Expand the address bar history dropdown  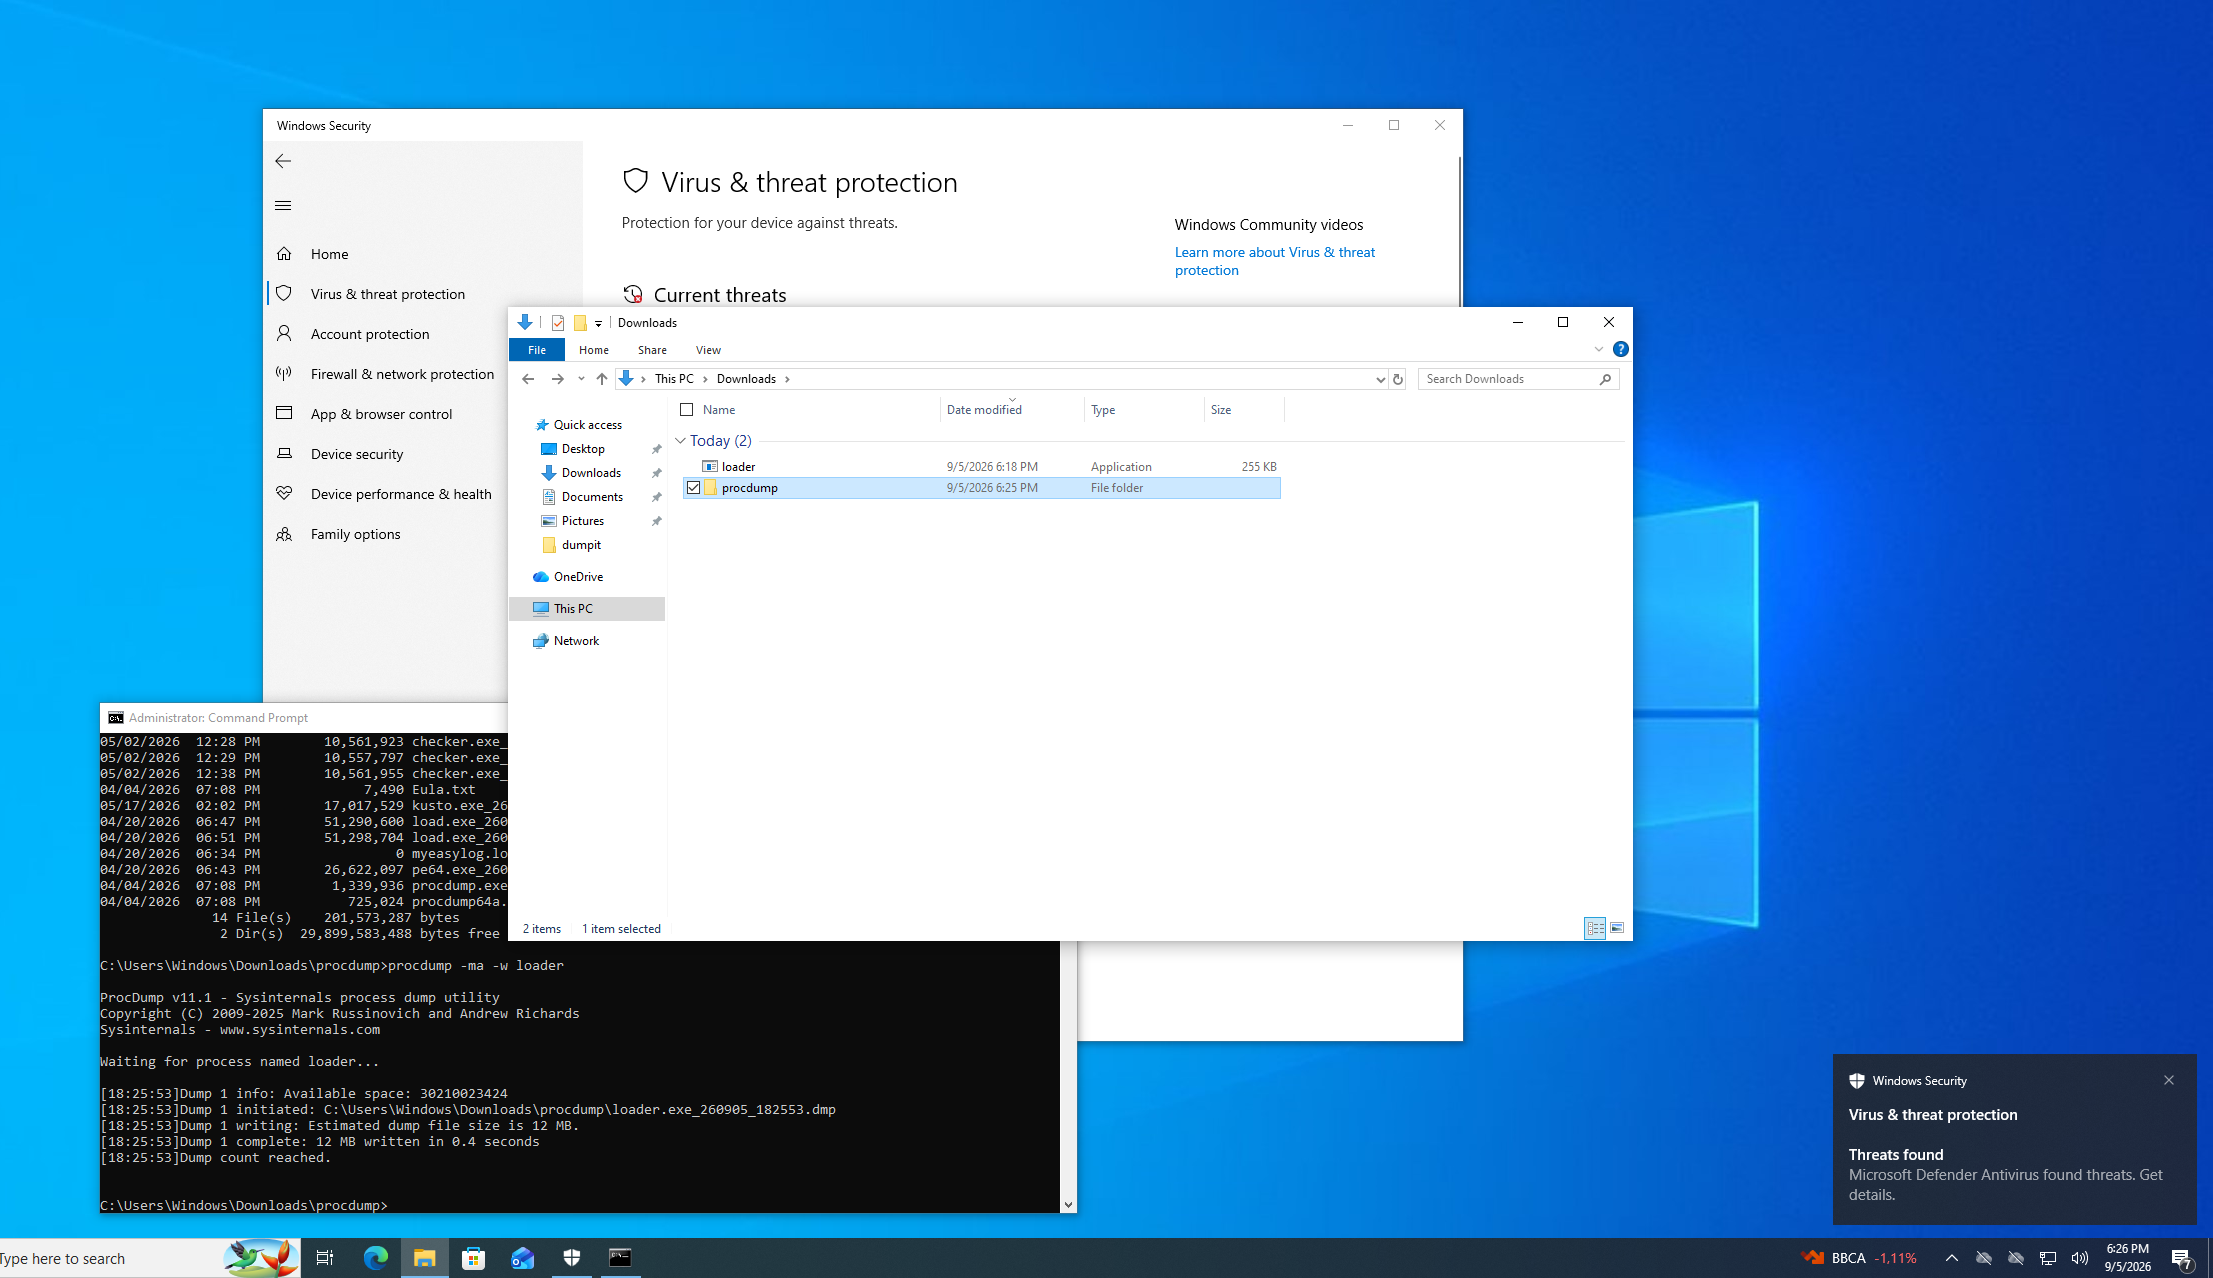pyautogui.click(x=1380, y=379)
